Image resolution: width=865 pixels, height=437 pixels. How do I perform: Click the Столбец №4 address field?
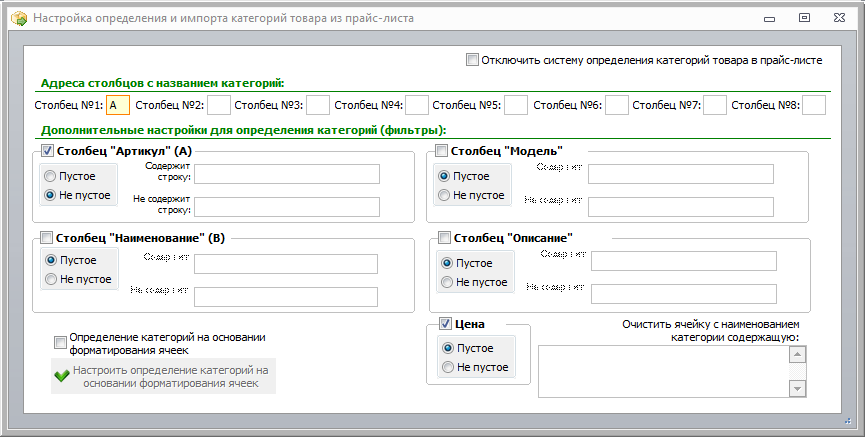417,105
